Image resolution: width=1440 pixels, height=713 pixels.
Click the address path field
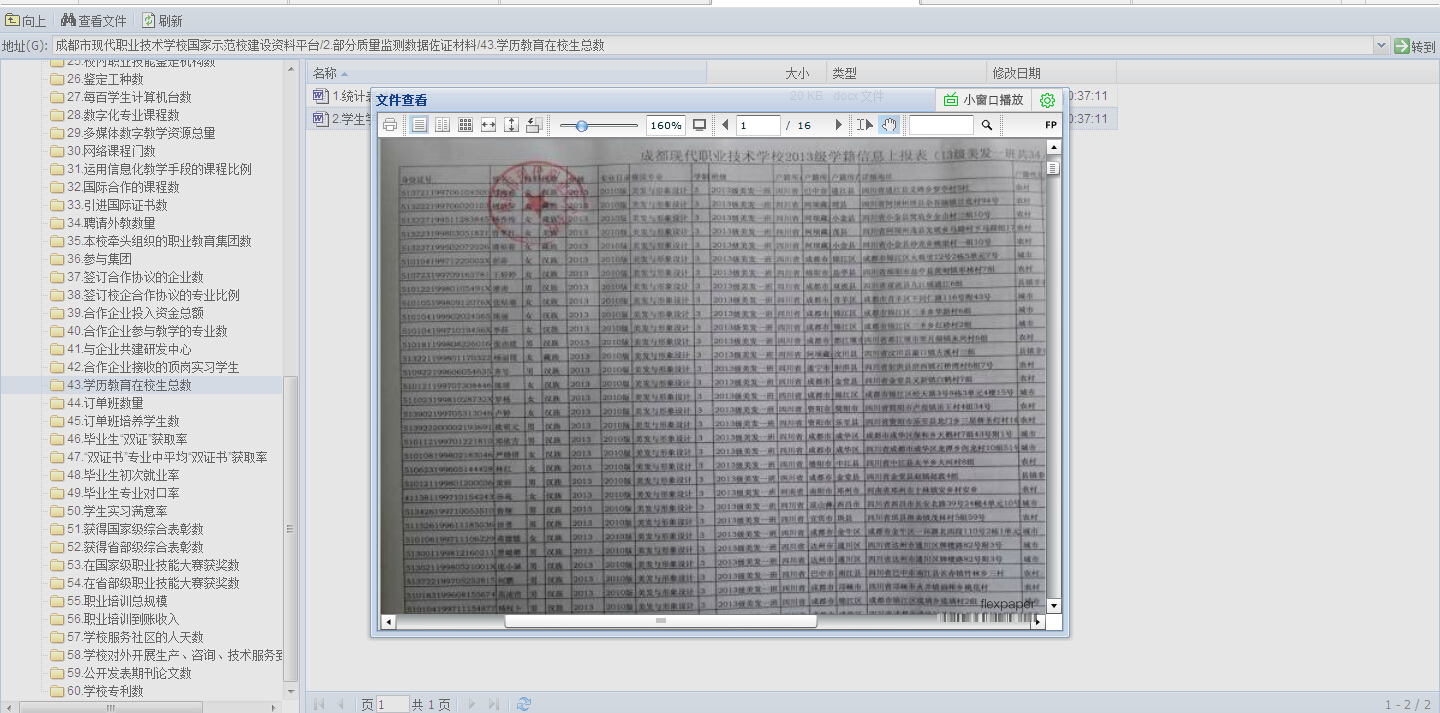pyautogui.click(x=712, y=46)
